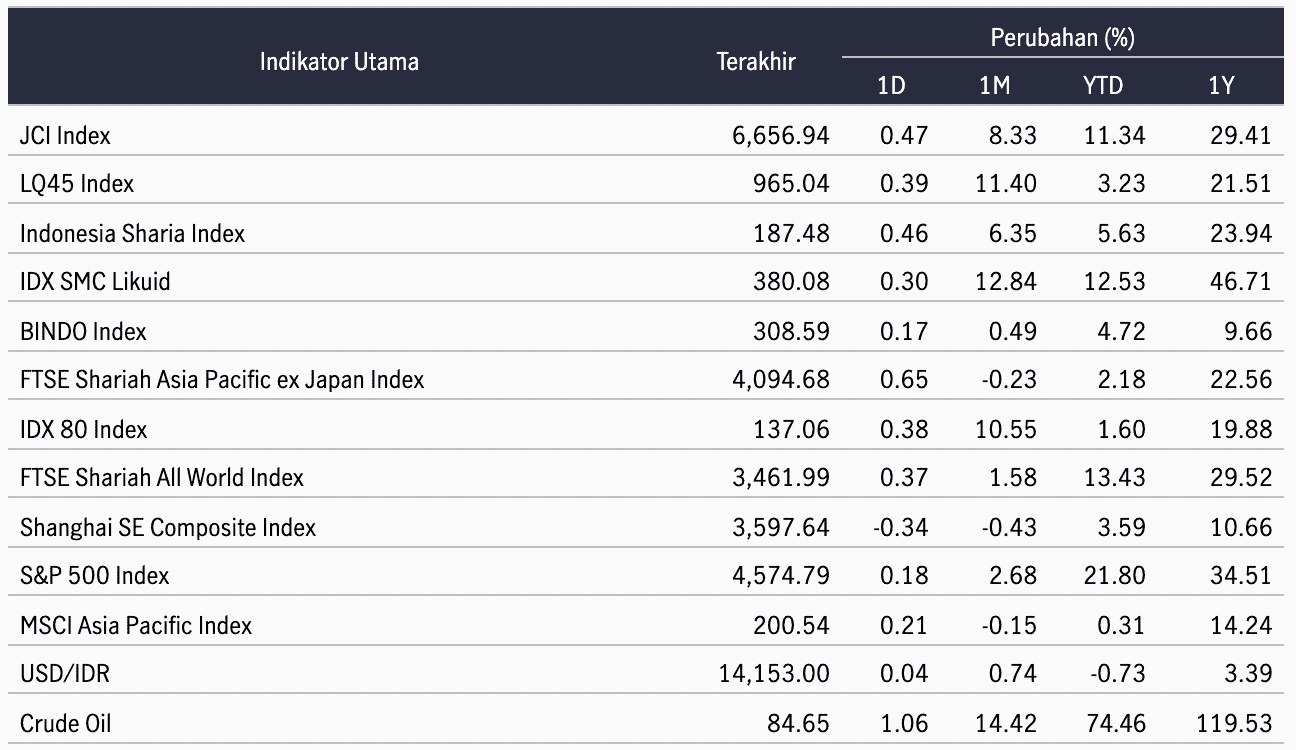1296x750 pixels.
Task: Click Crude Oil 1Y change 119.53
Action: [x=1233, y=722]
